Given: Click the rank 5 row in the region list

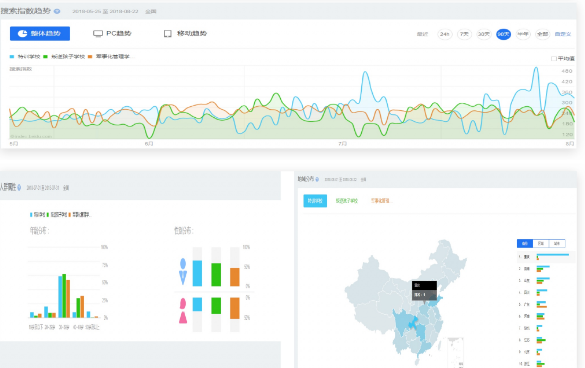Looking at the screenshot, I should [x=546, y=305].
